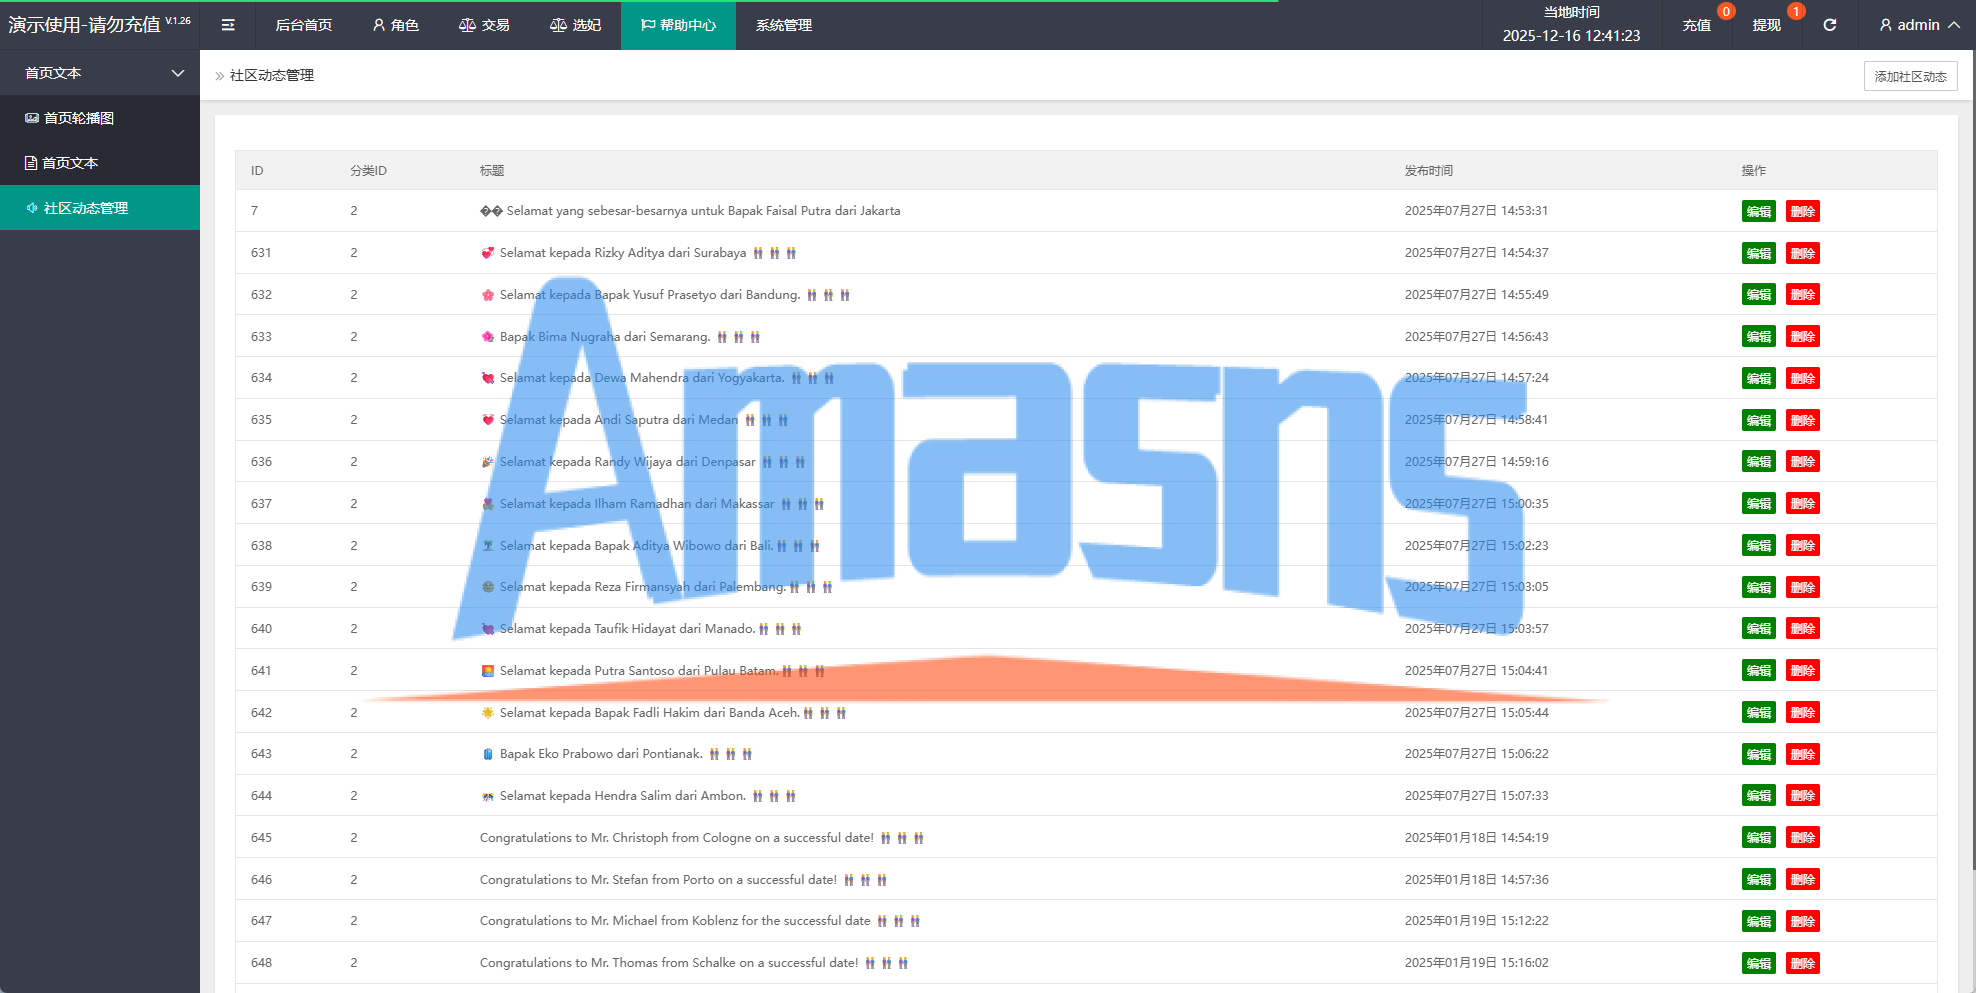
Task: Edit the Bima Nugraha row 633
Action: 1759,337
